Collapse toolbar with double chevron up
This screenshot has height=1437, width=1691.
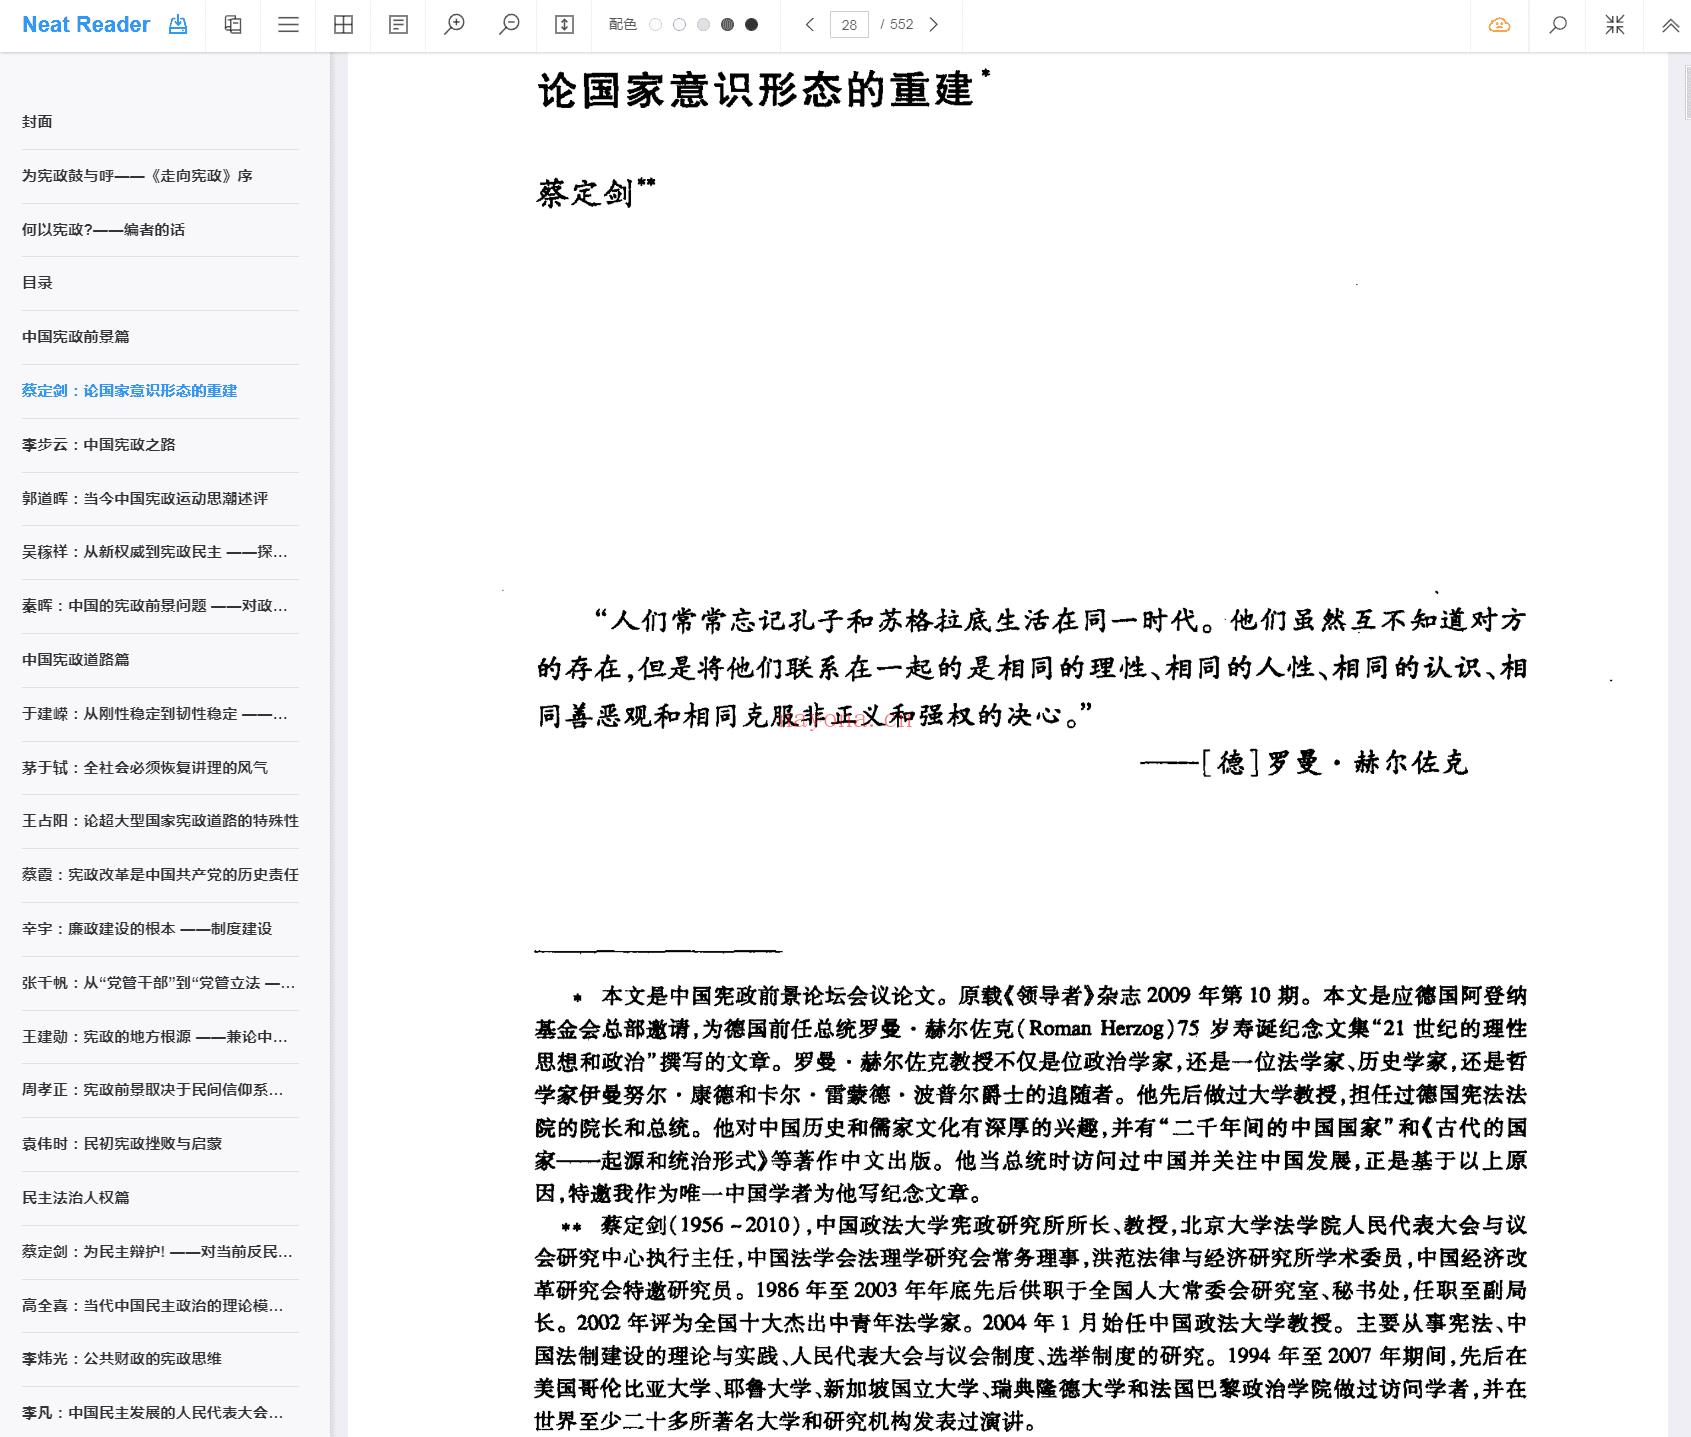(x=1670, y=26)
